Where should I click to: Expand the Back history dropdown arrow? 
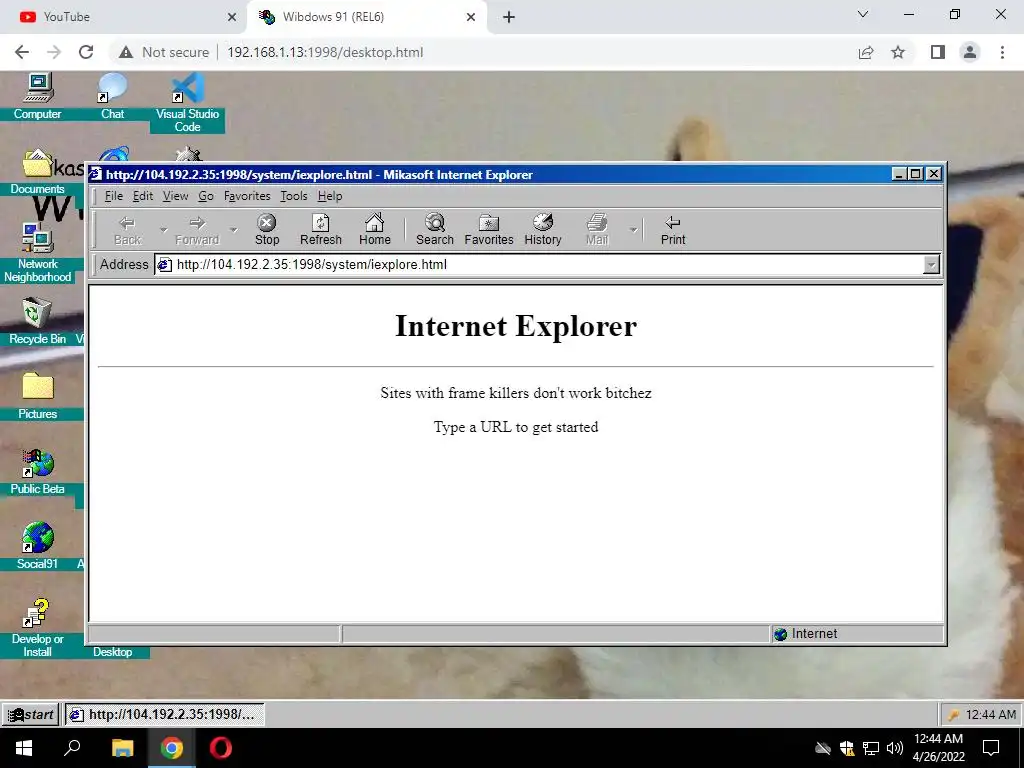(x=163, y=230)
